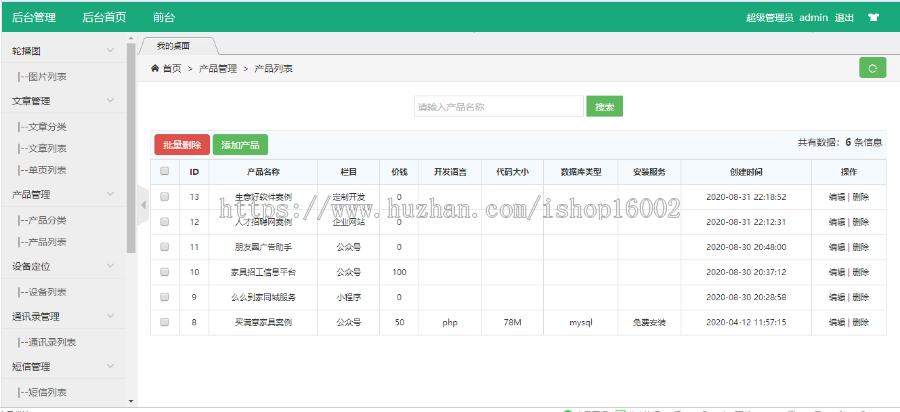
Task: Toggle the select-all checkbox in table header
Action: click(x=165, y=171)
